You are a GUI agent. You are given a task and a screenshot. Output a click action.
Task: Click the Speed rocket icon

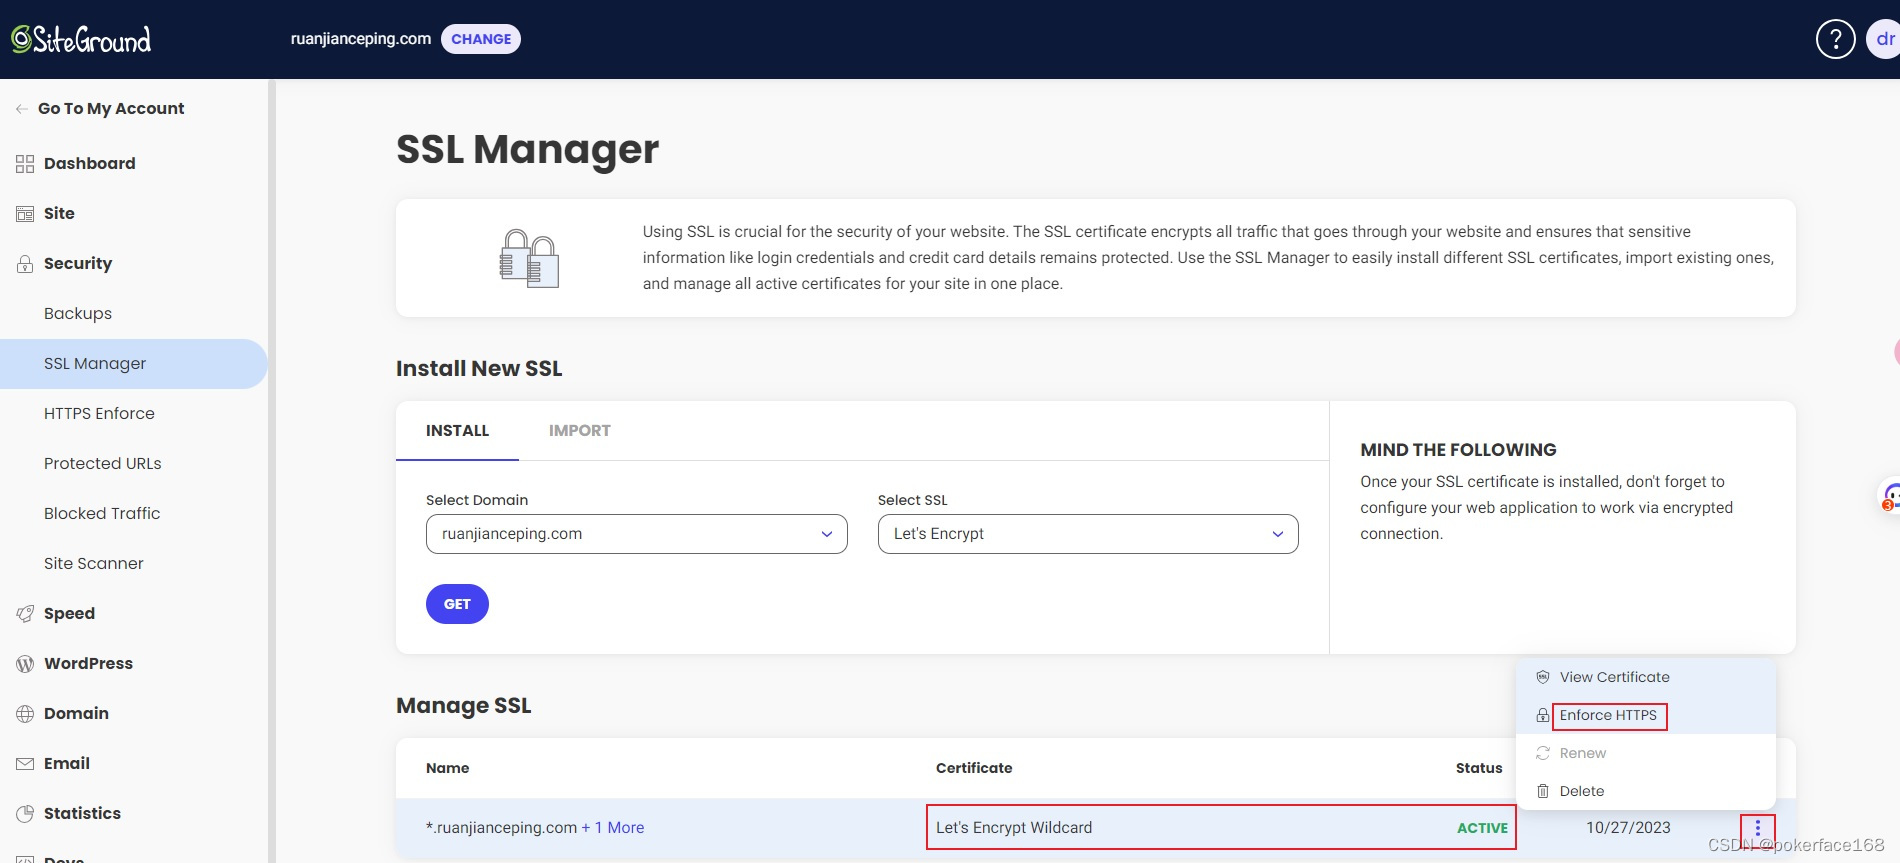(25, 614)
